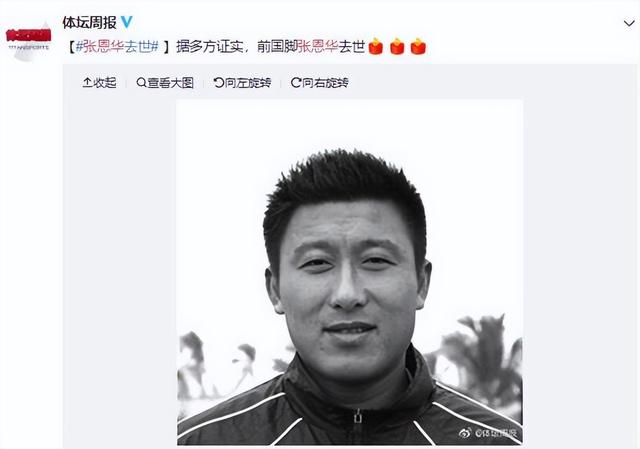Open the post options chevron dropdown
Image resolution: width=640 pixels, height=449 pixels.
(x=629, y=24)
